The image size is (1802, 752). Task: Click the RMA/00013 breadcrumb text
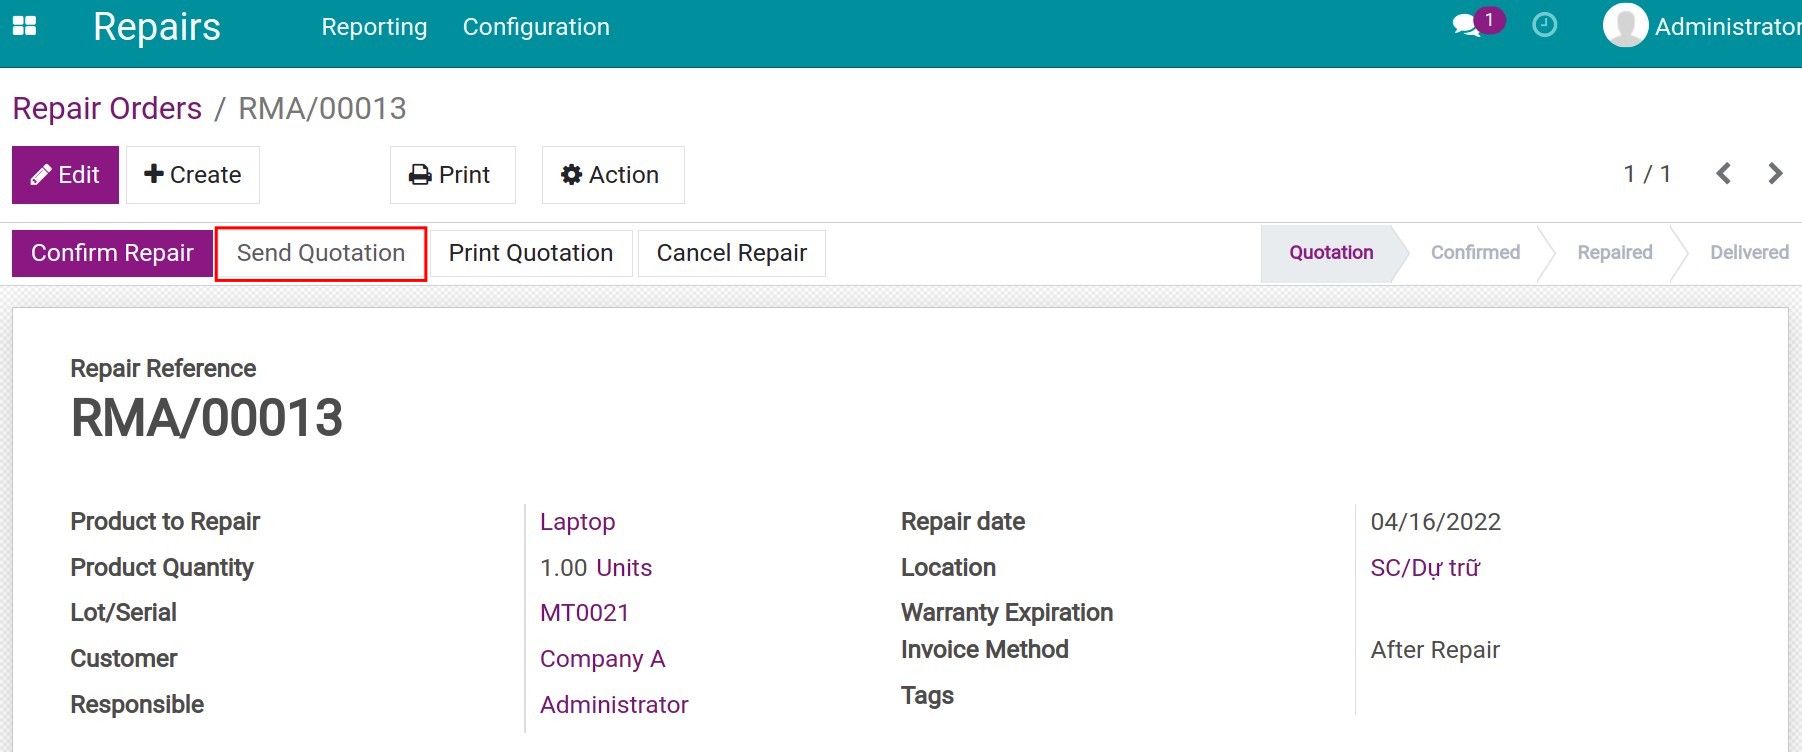tap(322, 108)
